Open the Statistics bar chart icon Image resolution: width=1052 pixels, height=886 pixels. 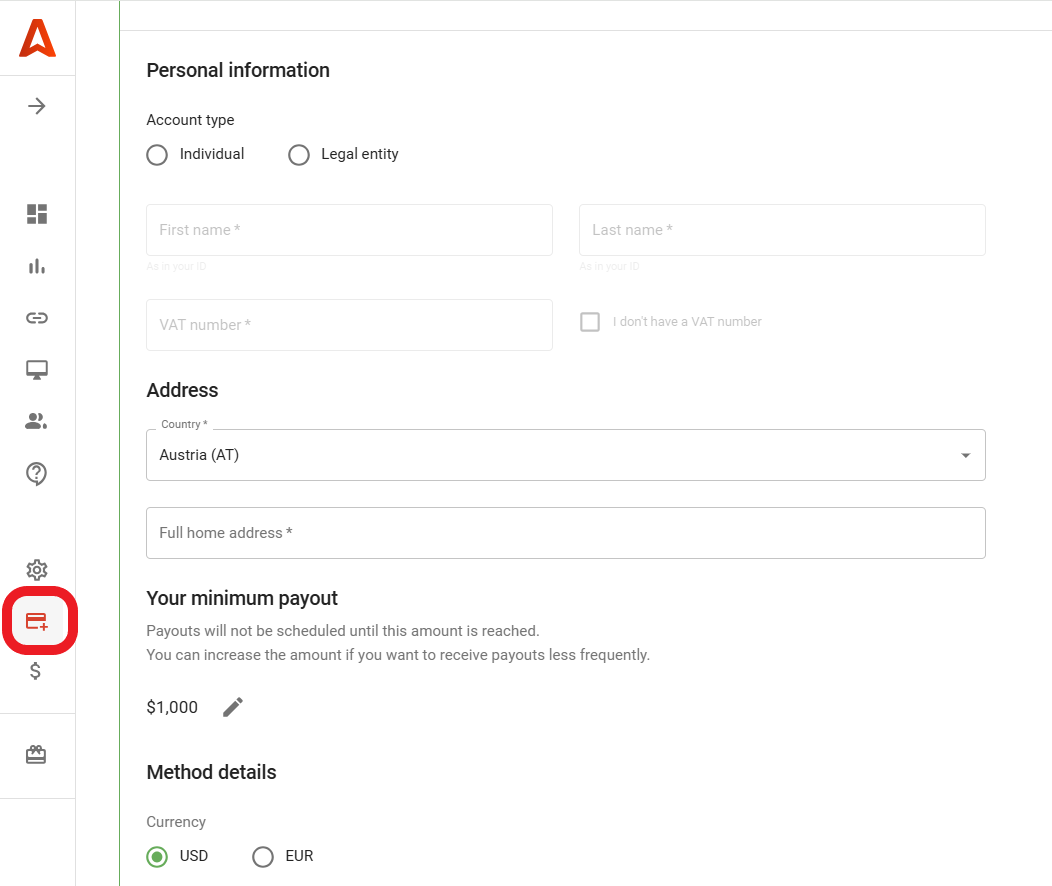coord(36,266)
